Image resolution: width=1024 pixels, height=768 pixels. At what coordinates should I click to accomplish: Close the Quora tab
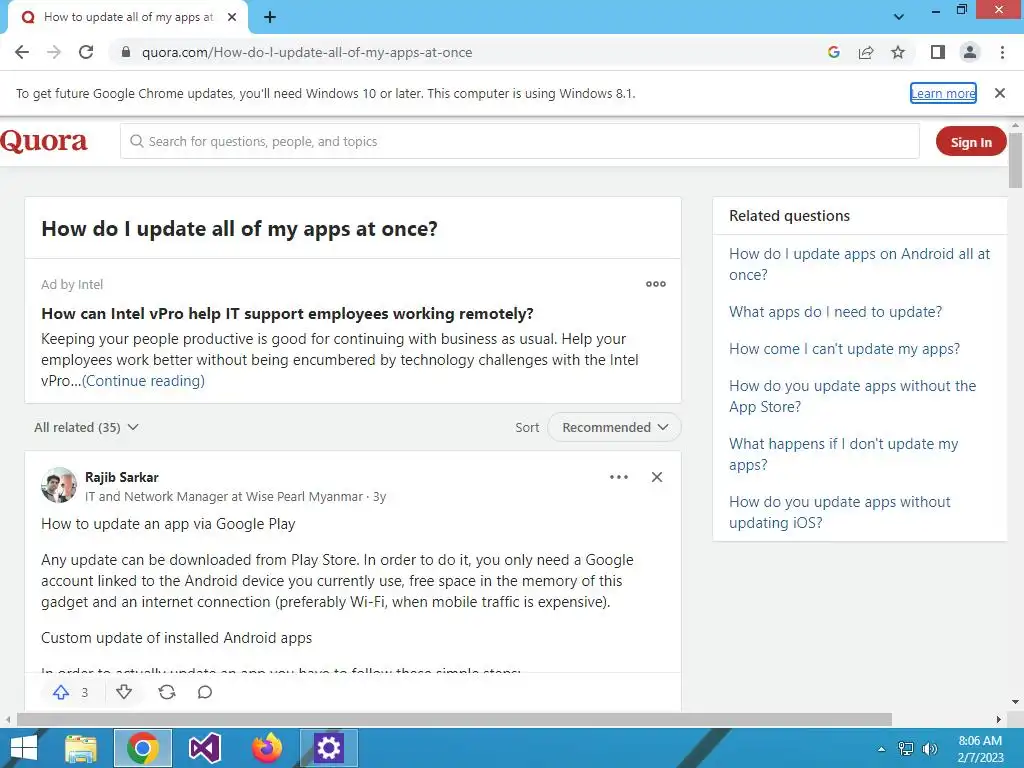(232, 18)
